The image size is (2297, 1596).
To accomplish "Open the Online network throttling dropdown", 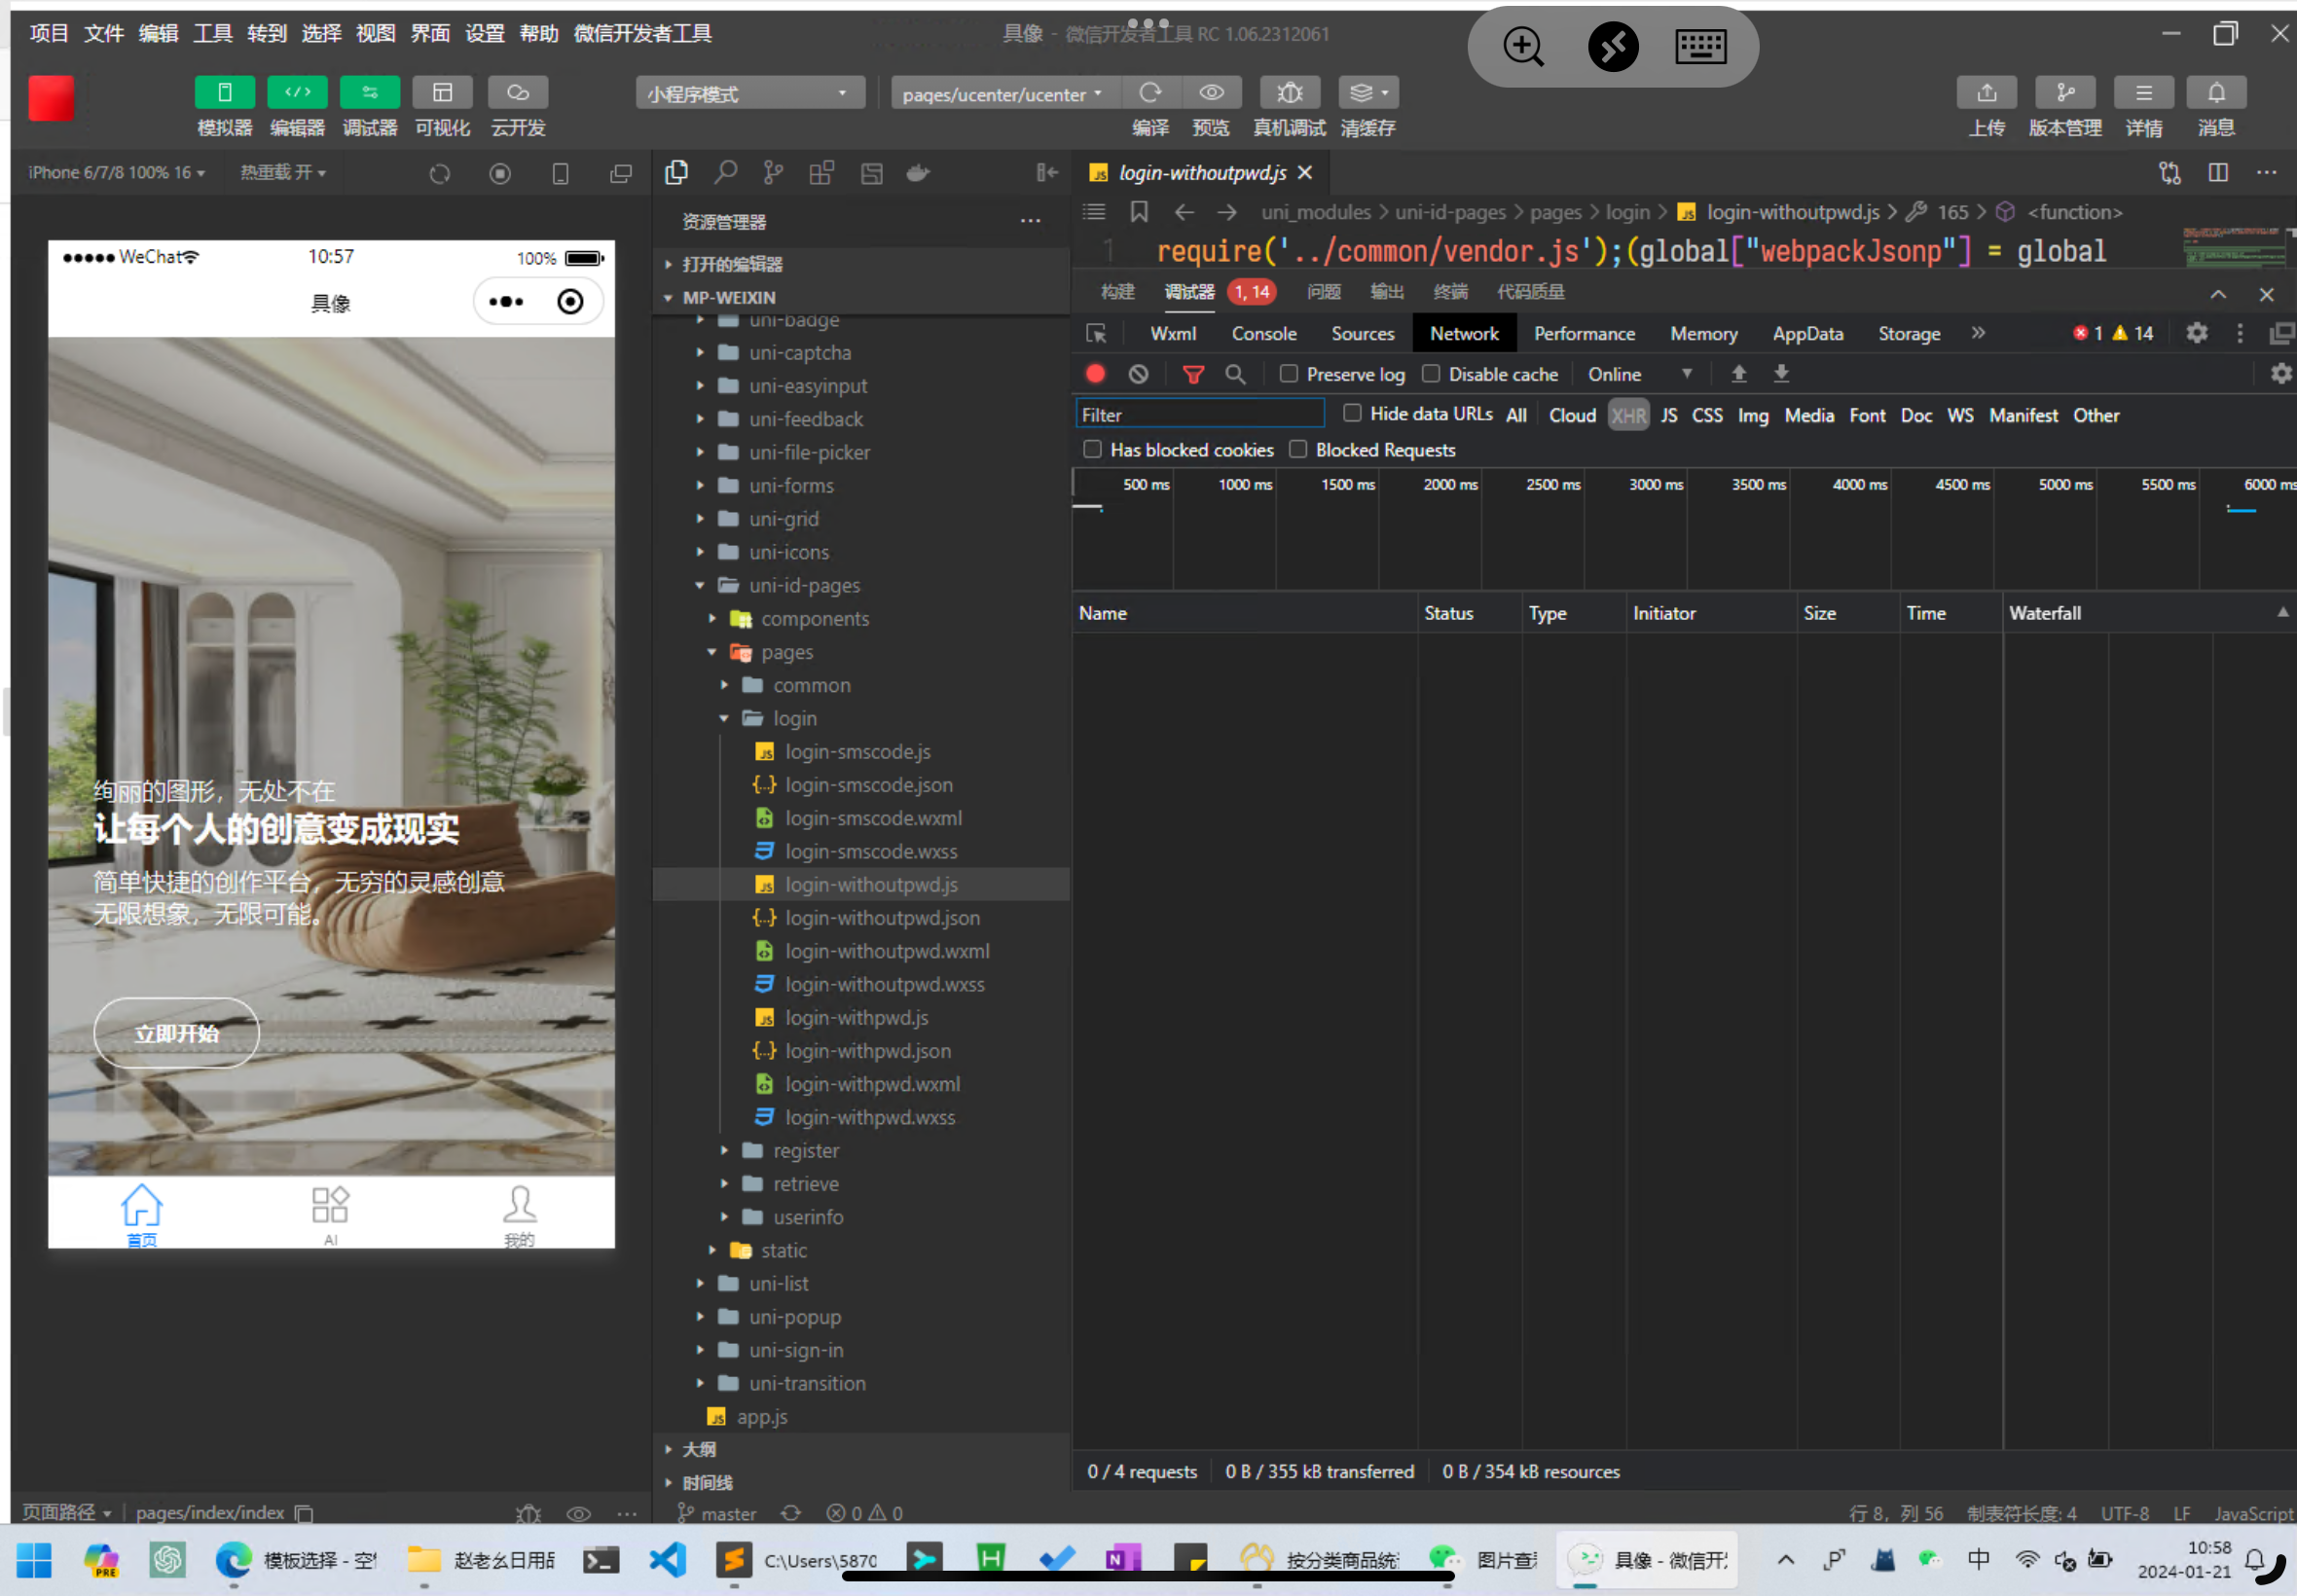I will click(x=1639, y=374).
